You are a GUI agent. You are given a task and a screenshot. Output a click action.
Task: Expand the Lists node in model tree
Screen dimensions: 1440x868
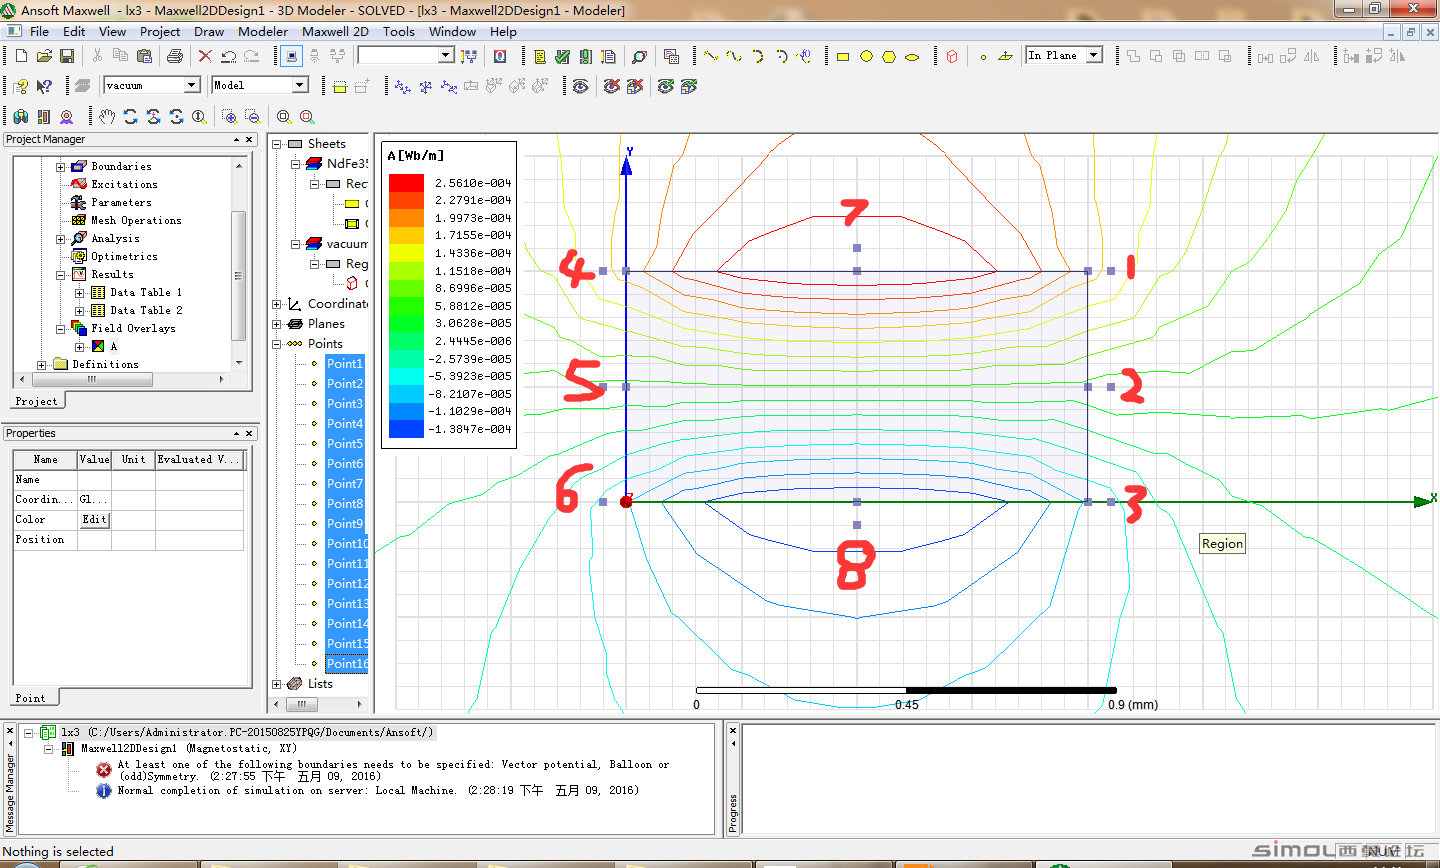point(277,684)
